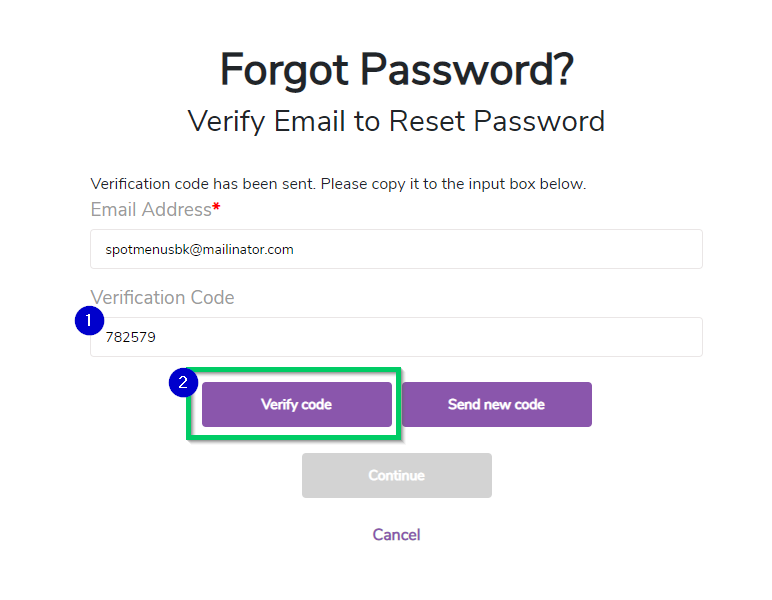Follow the Cancel link
This screenshot has height=600, width=772.
pyautogui.click(x=396, y=534)
